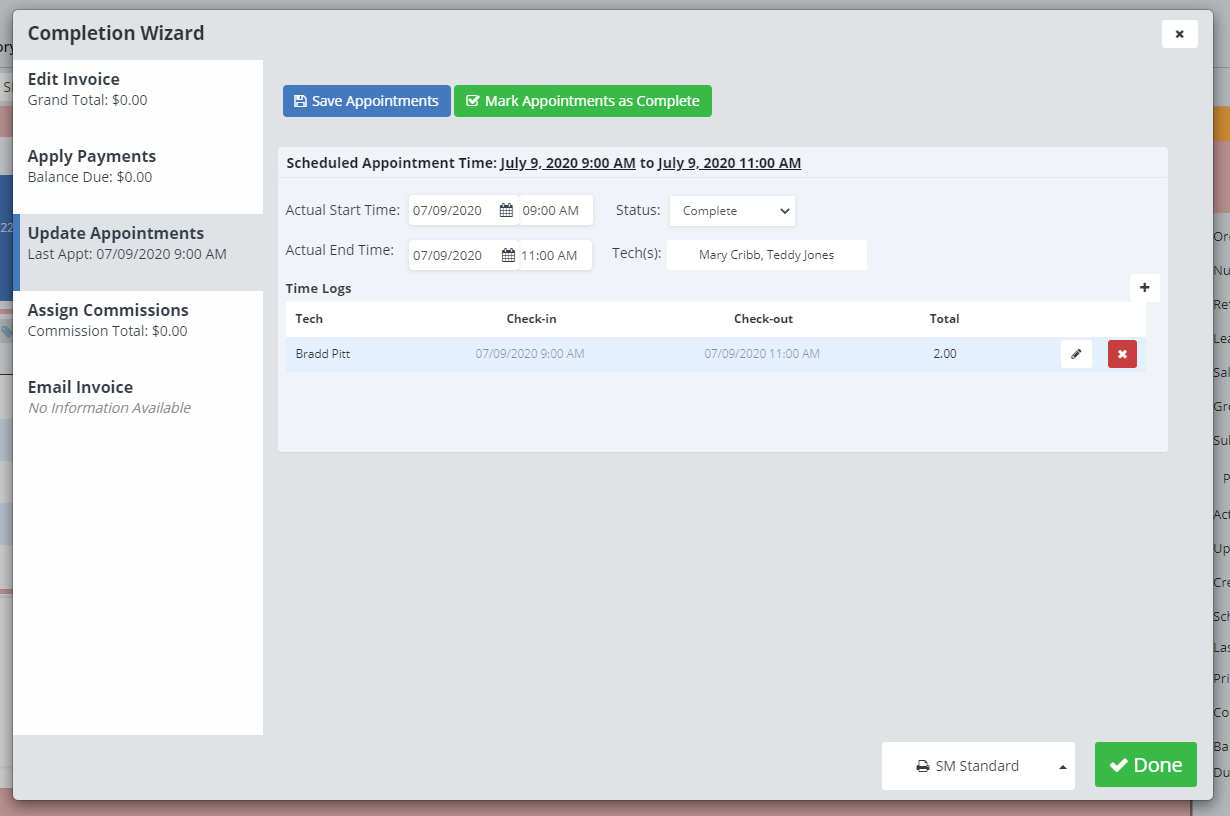The image size is (1230, 816).
Task: Open calendar picker for Actual End Time
Action: click(507, 255)
